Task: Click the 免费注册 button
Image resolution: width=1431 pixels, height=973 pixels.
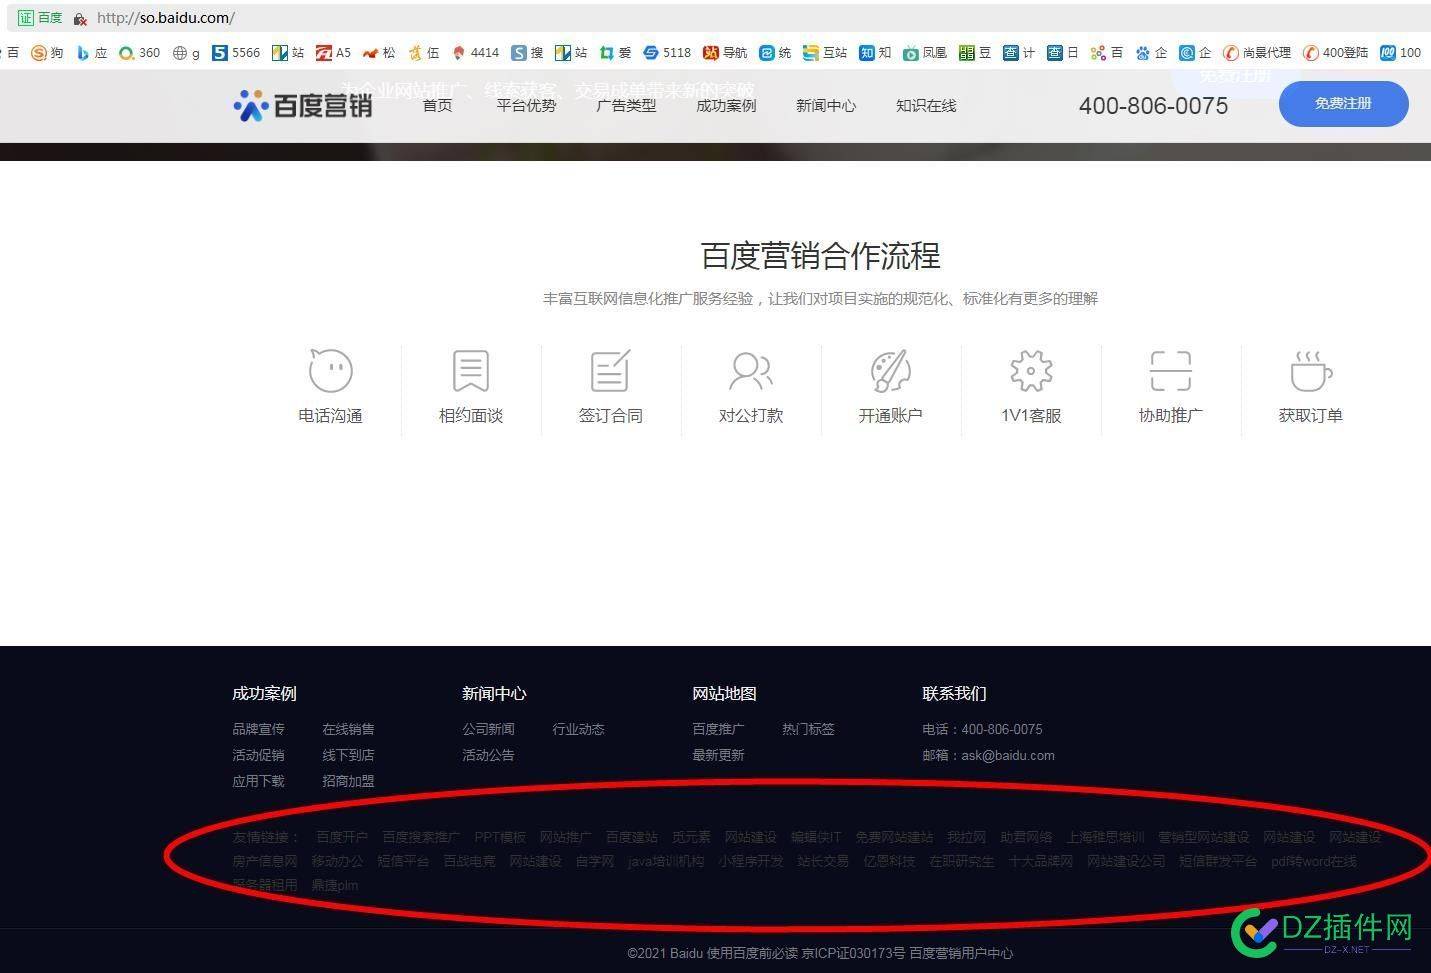Action: (1343, 104)
